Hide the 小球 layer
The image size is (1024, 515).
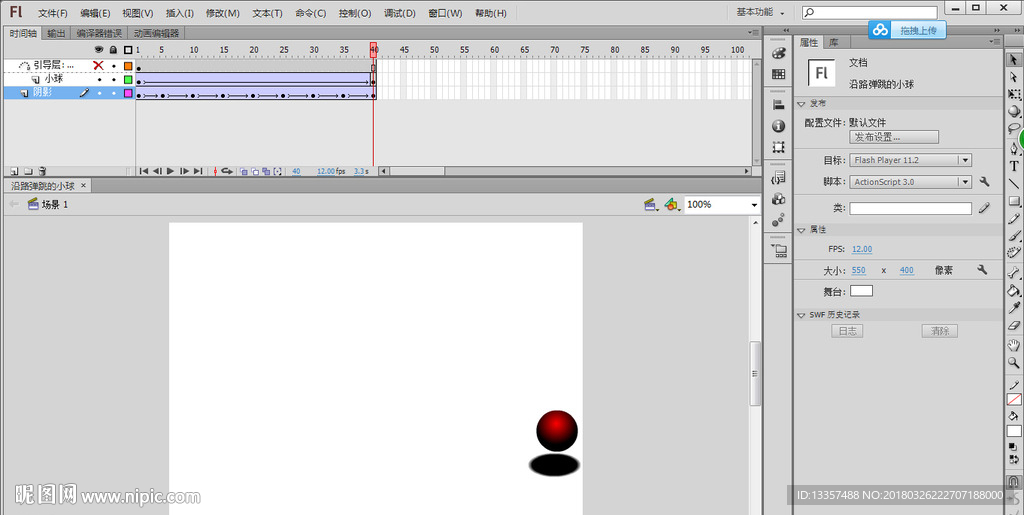point(99,80)
